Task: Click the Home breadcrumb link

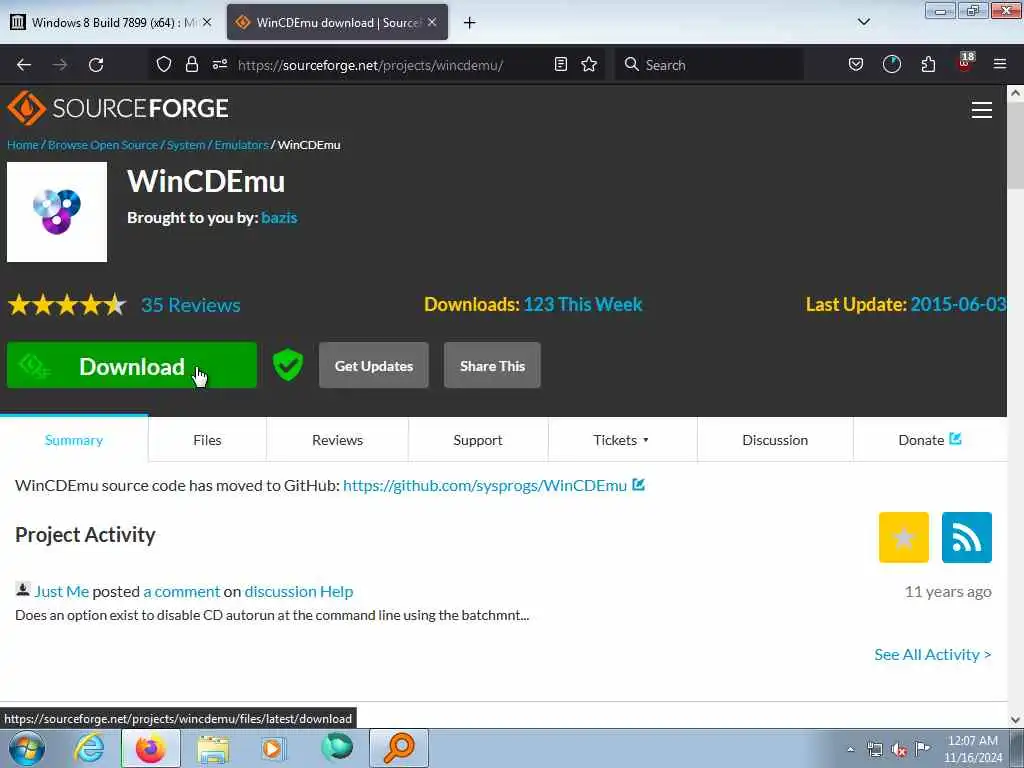Action: 23,145
